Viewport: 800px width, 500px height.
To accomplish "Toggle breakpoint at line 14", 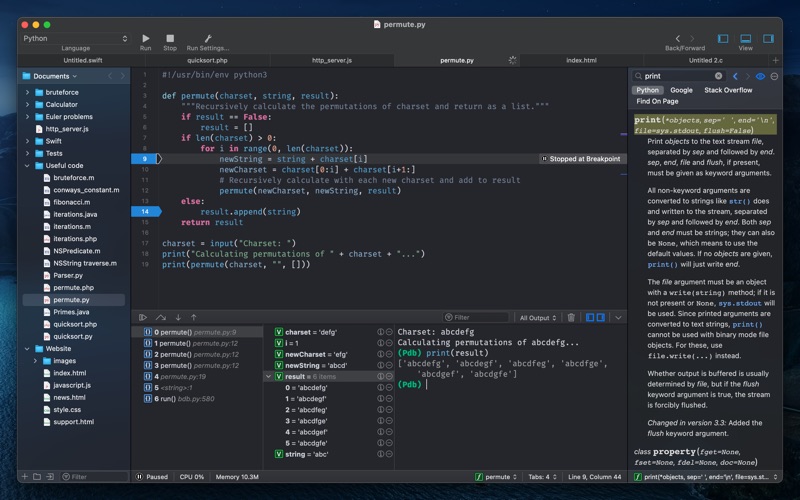I will click(145, 211).
